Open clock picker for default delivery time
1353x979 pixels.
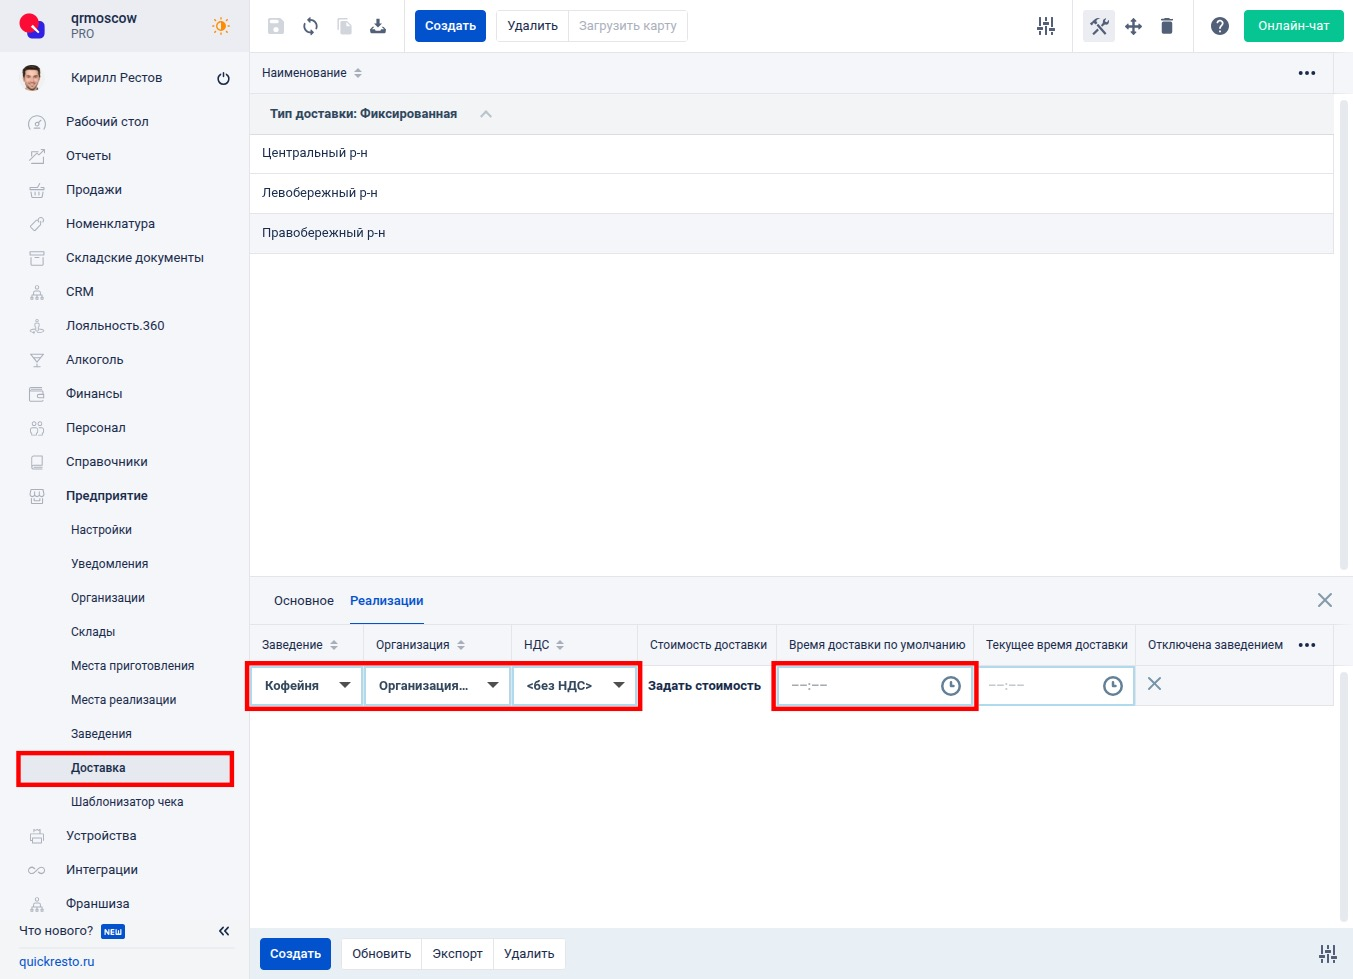tap(950, 686)
